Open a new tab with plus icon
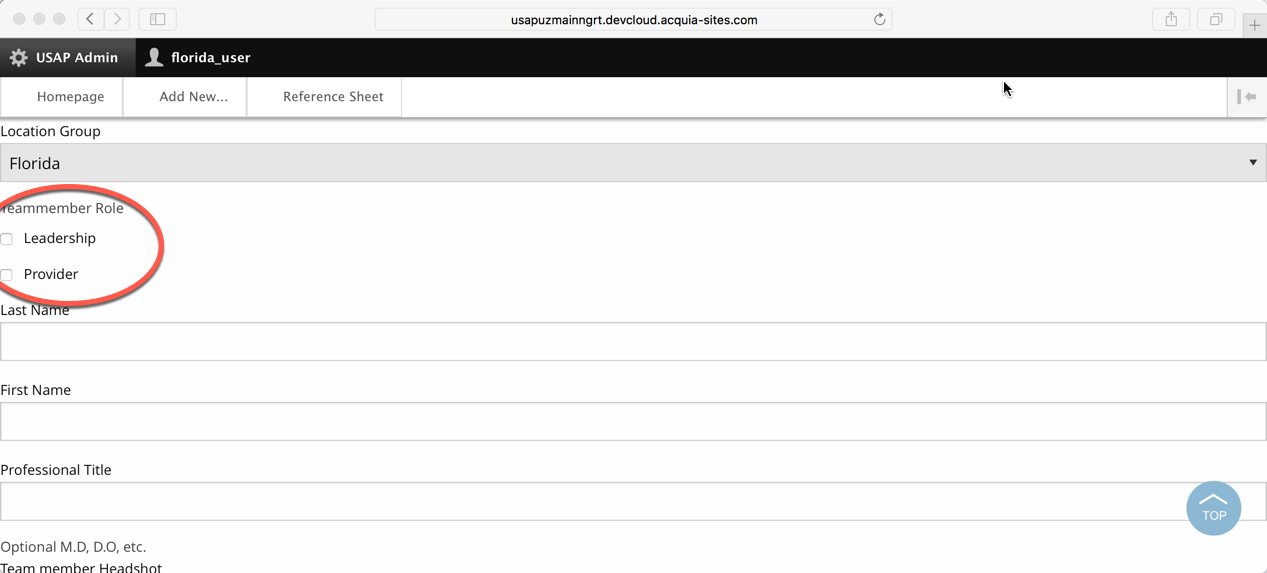Image resolution: width=1267 pixels, height=573 pixels. click(x=1254, y=25)
